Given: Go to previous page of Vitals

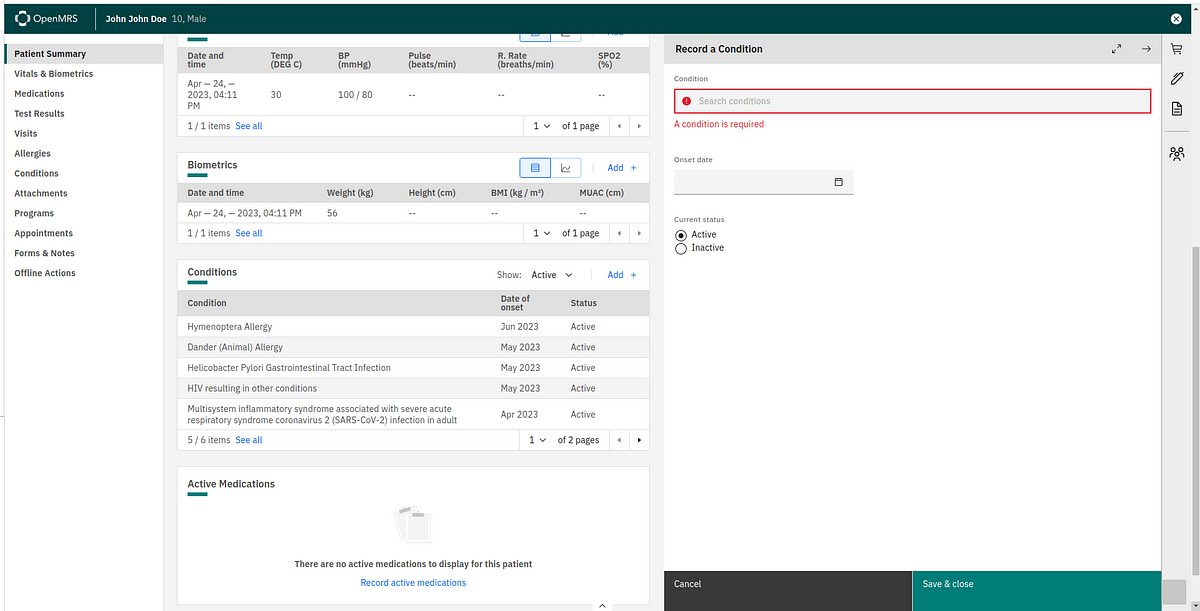Looking at the screenshot, I should (619, 126).
